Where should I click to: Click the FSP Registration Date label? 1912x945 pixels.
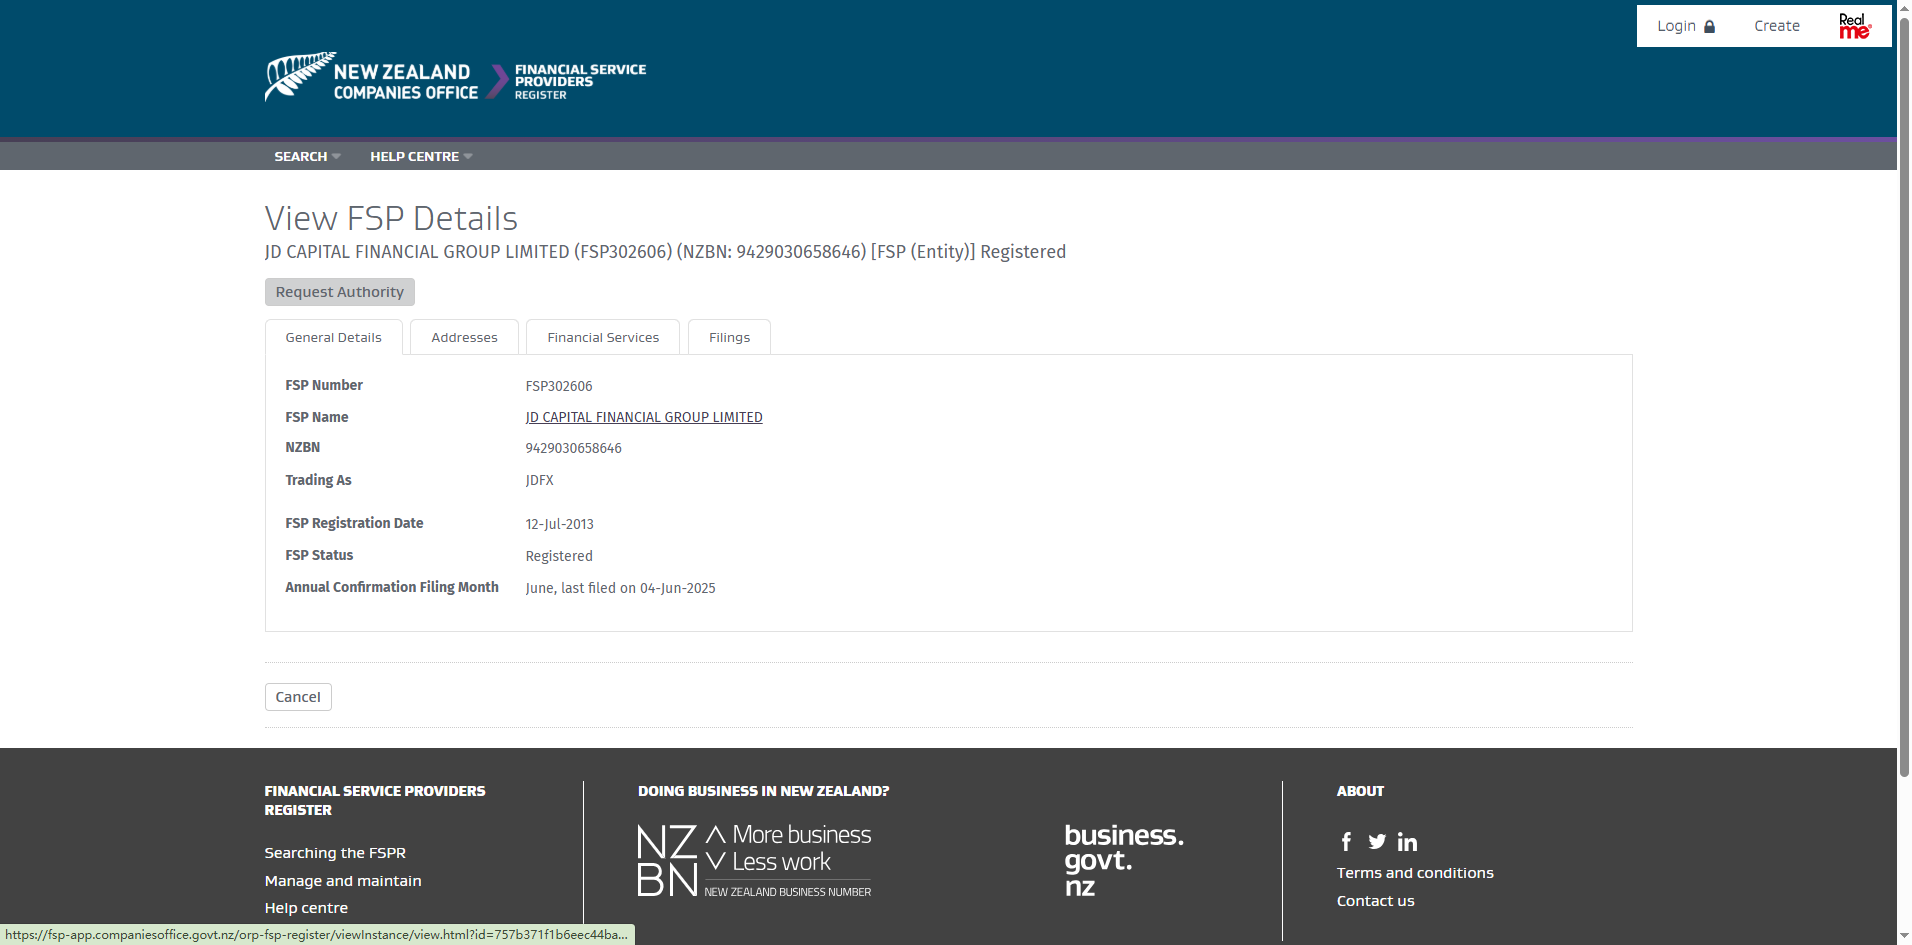(354, 523)
